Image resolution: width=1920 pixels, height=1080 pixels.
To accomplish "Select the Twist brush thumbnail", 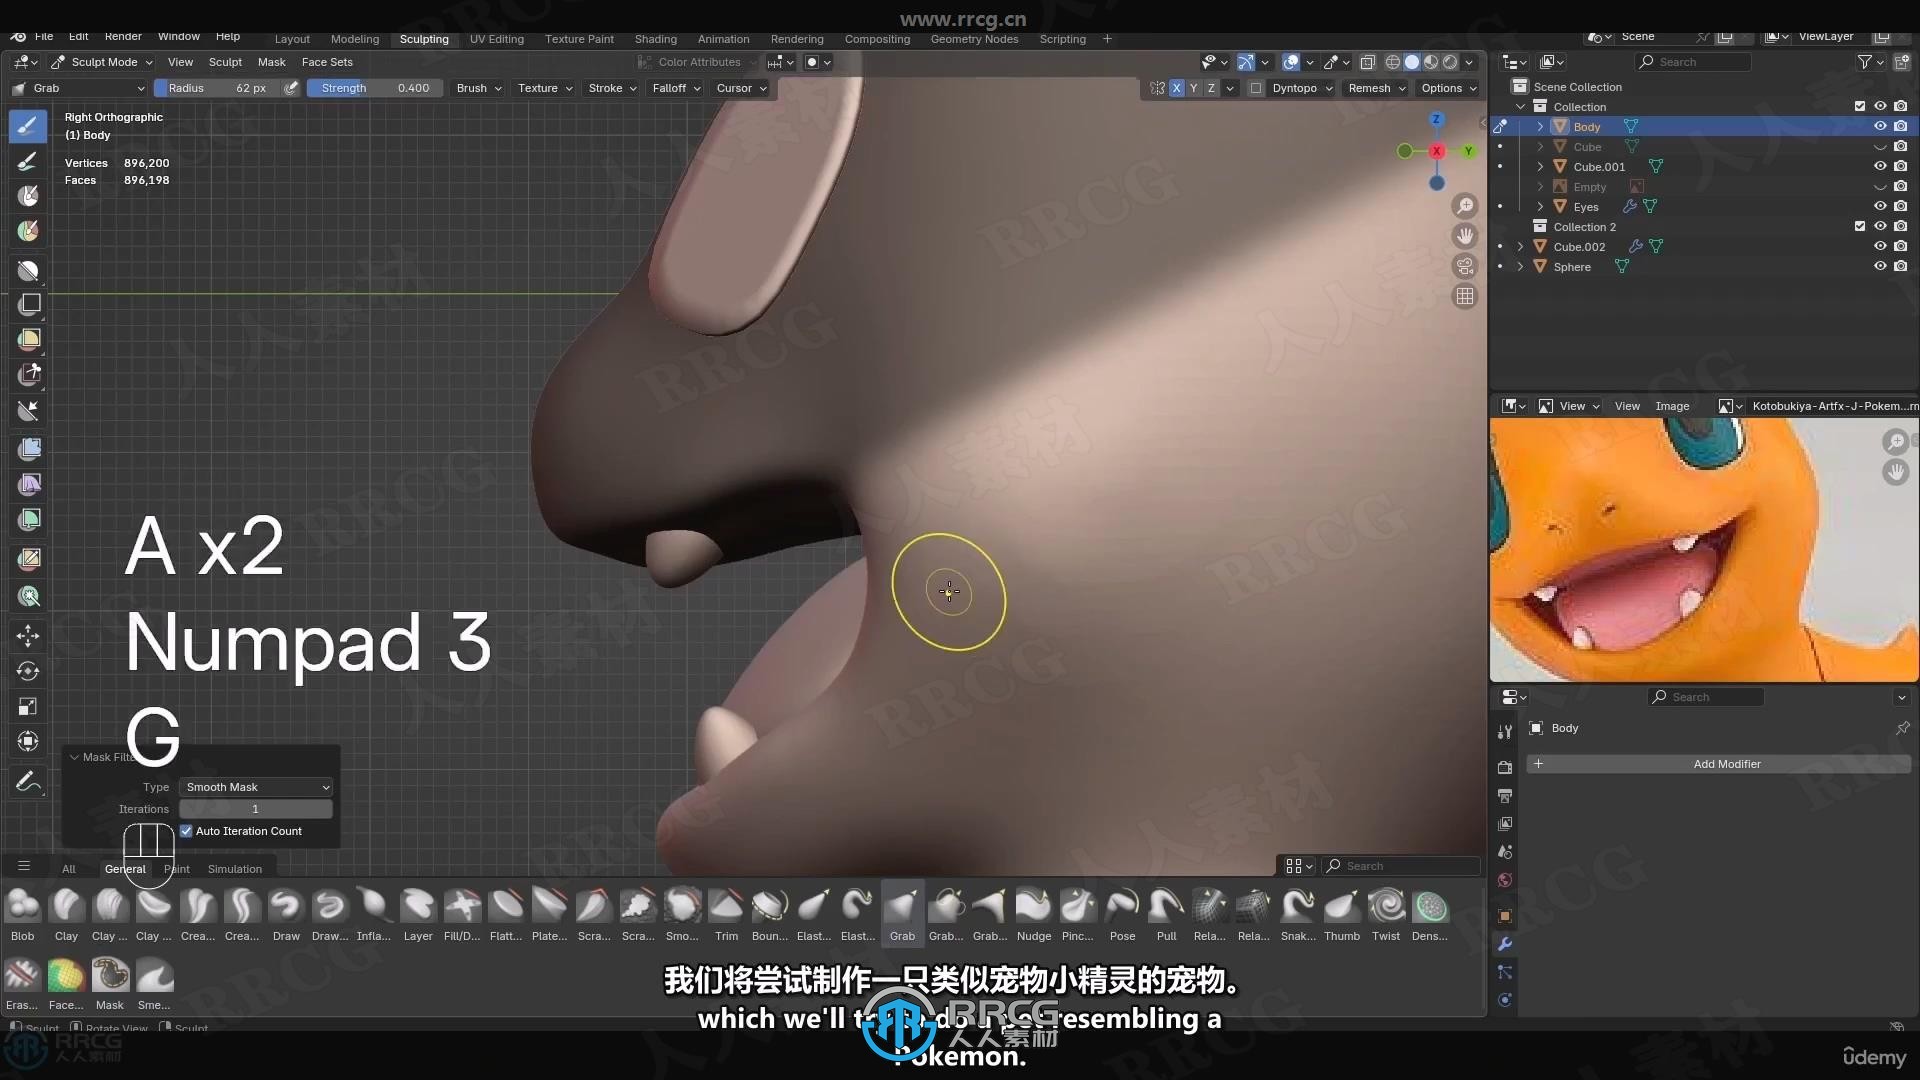I will [x=1386, y=915].
